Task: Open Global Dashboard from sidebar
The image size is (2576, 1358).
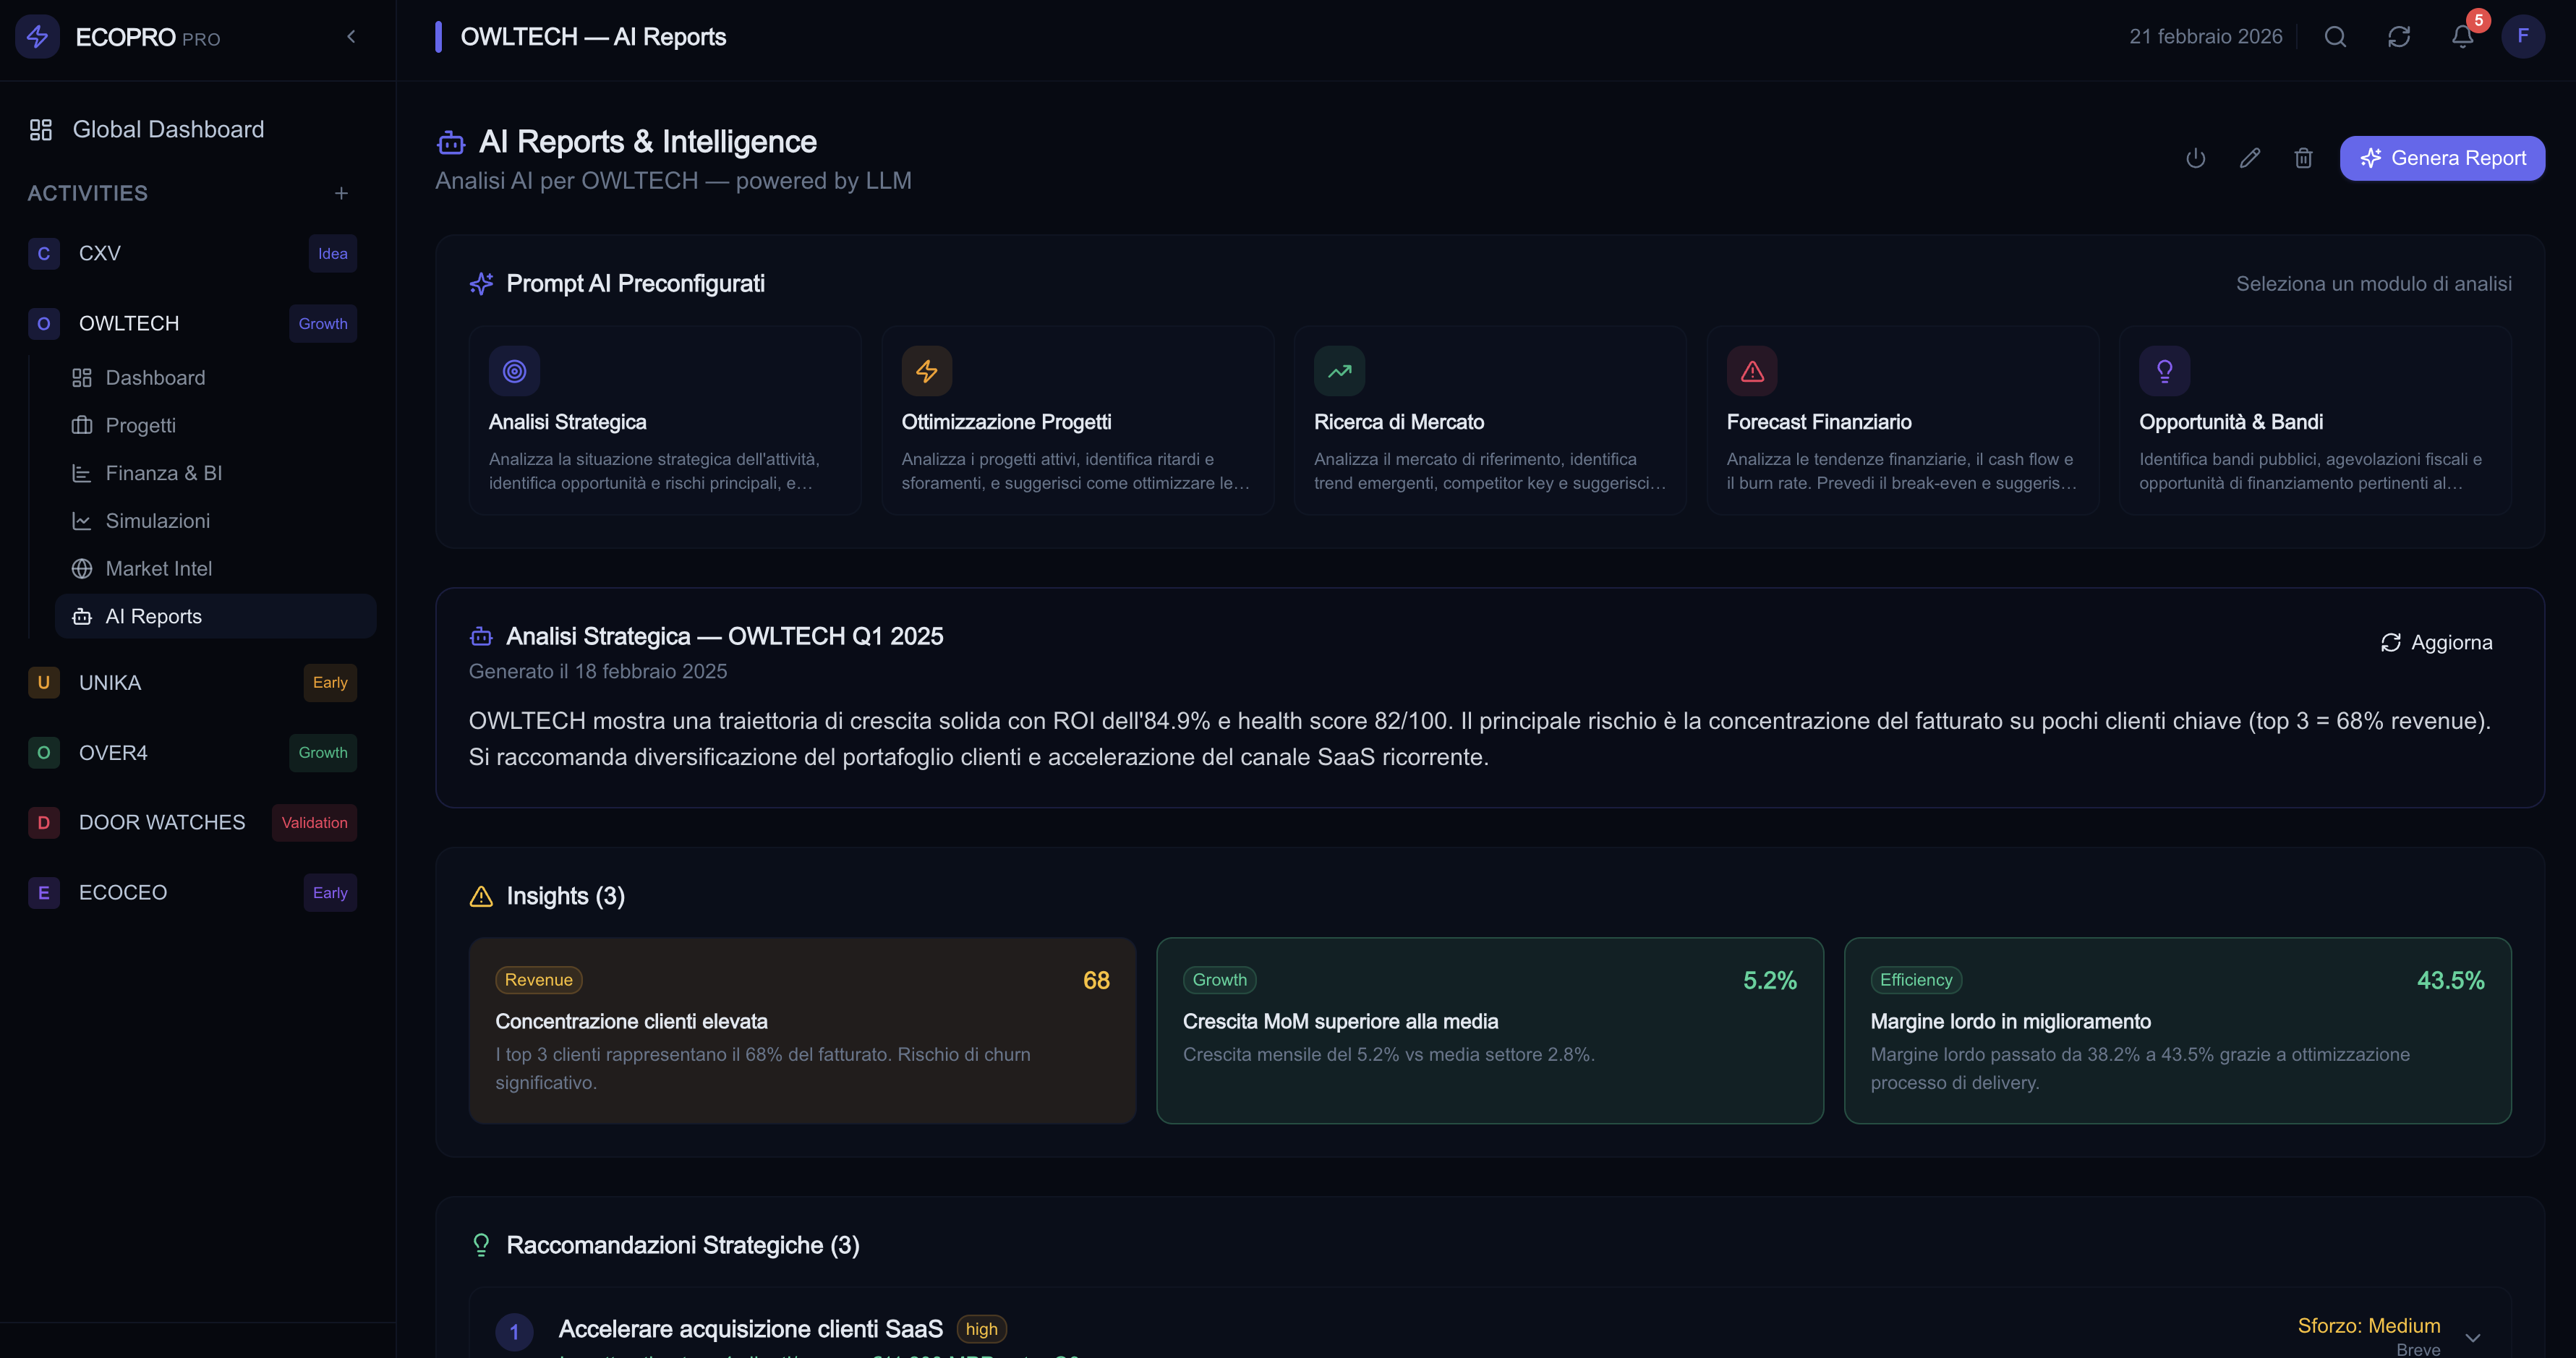Action: (168, 130)
